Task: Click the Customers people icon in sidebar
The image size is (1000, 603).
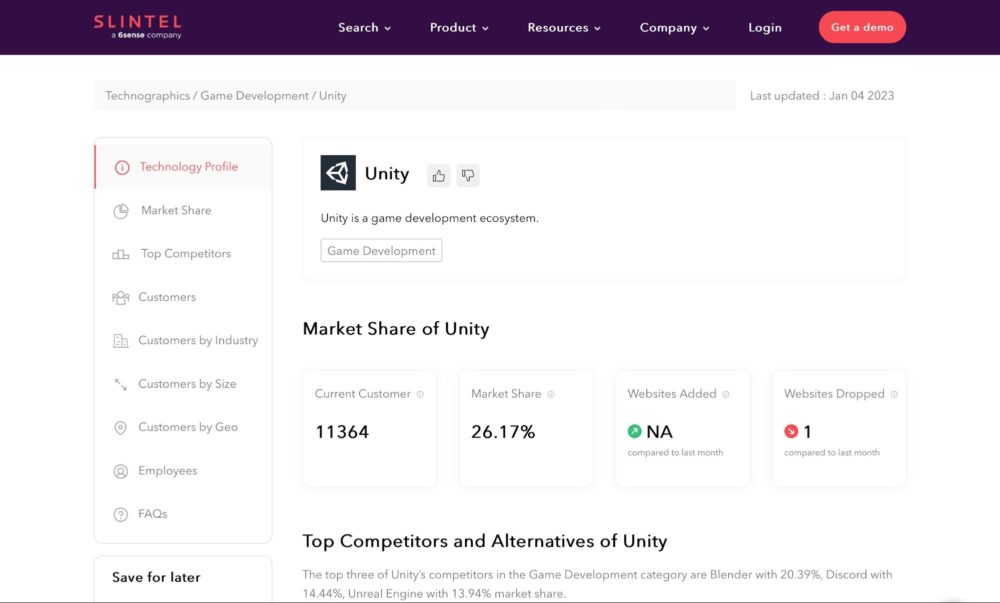Action: click(120, 297)
